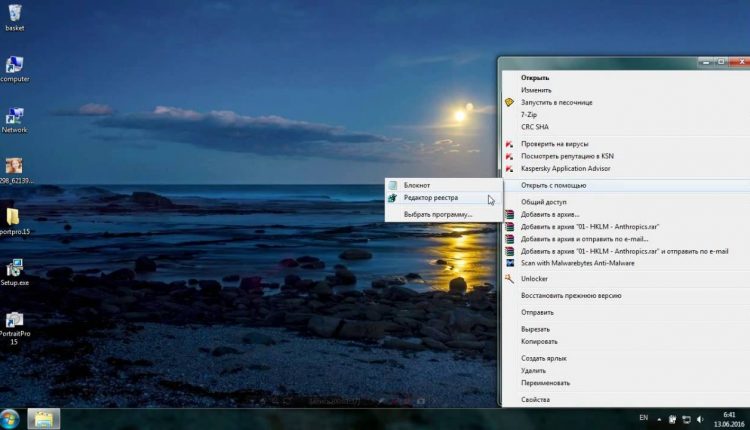
Task: Click the Kaspersky icon beside Проверить на вирусы
Action: pos(509,144)
